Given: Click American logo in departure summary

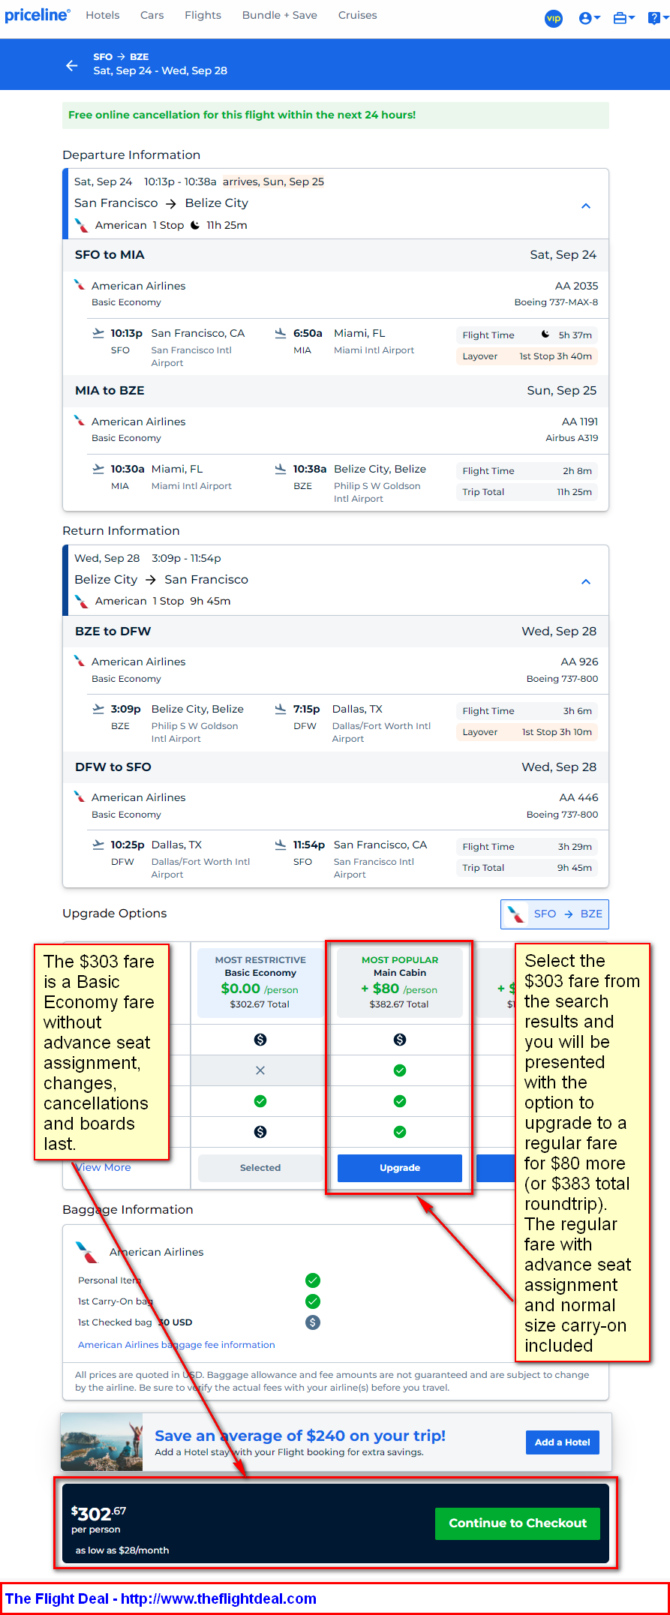Looking at the screenshot, I should [82, 225].
